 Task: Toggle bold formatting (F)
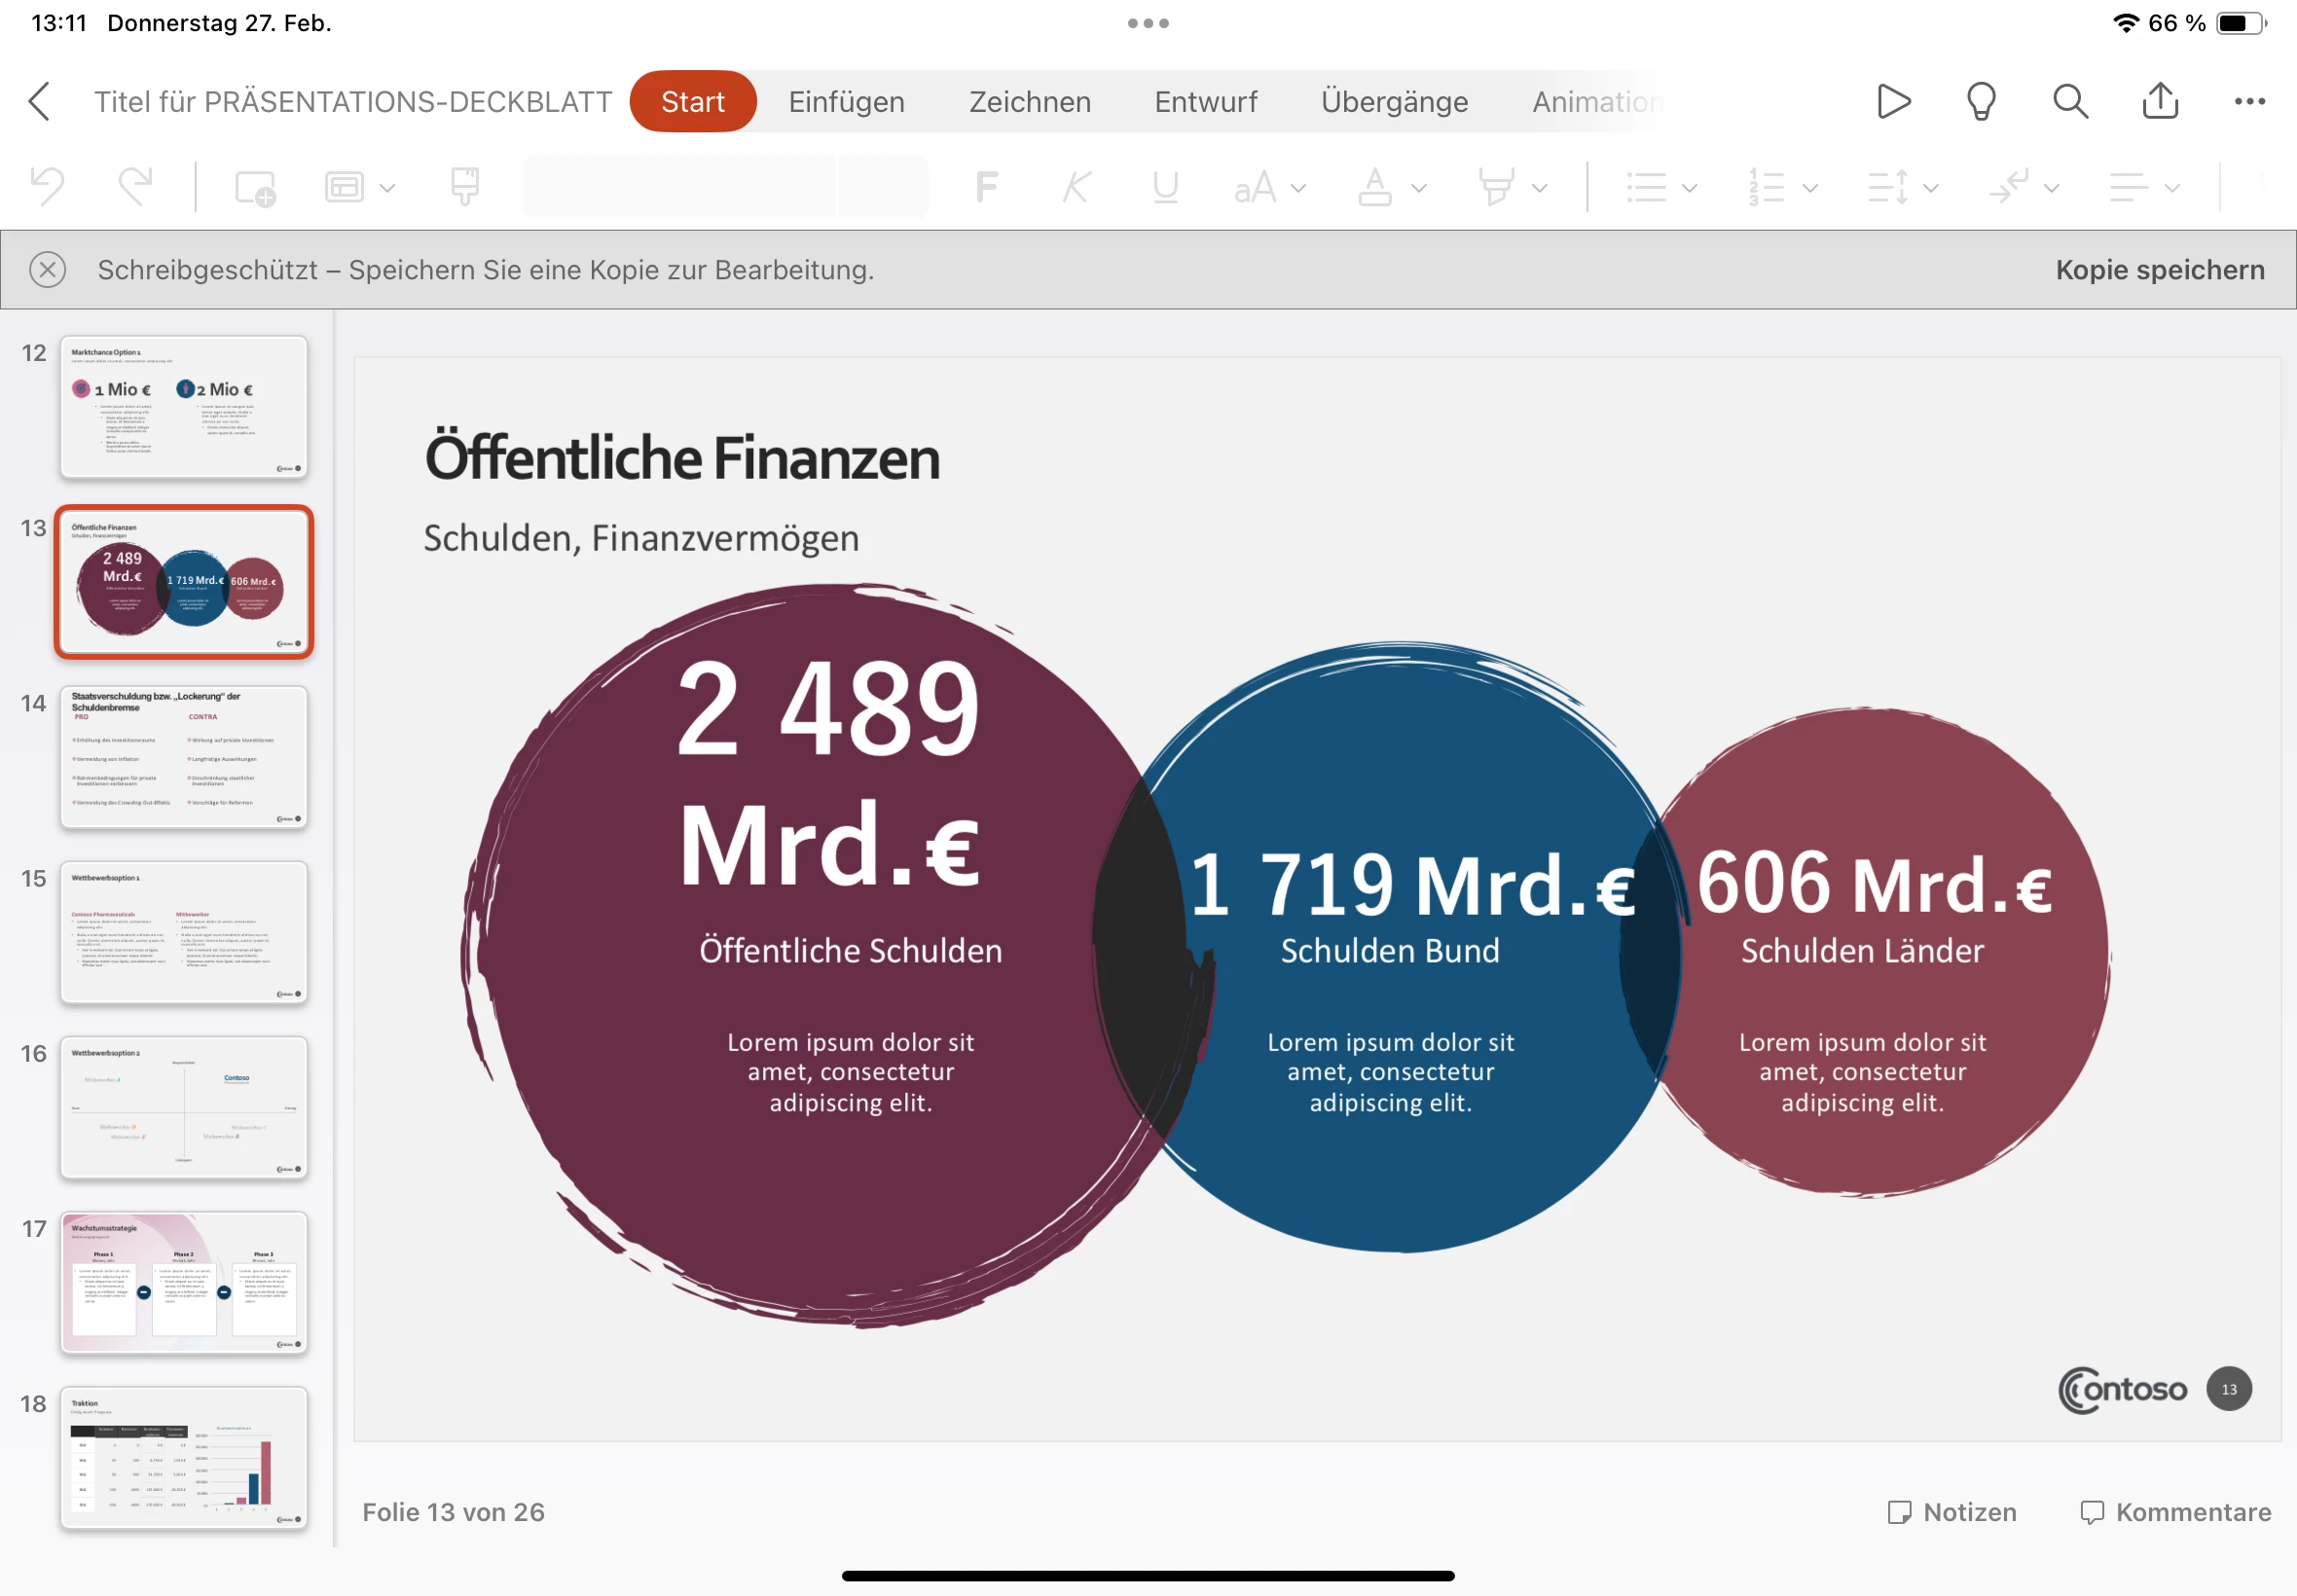coord(986,187)
